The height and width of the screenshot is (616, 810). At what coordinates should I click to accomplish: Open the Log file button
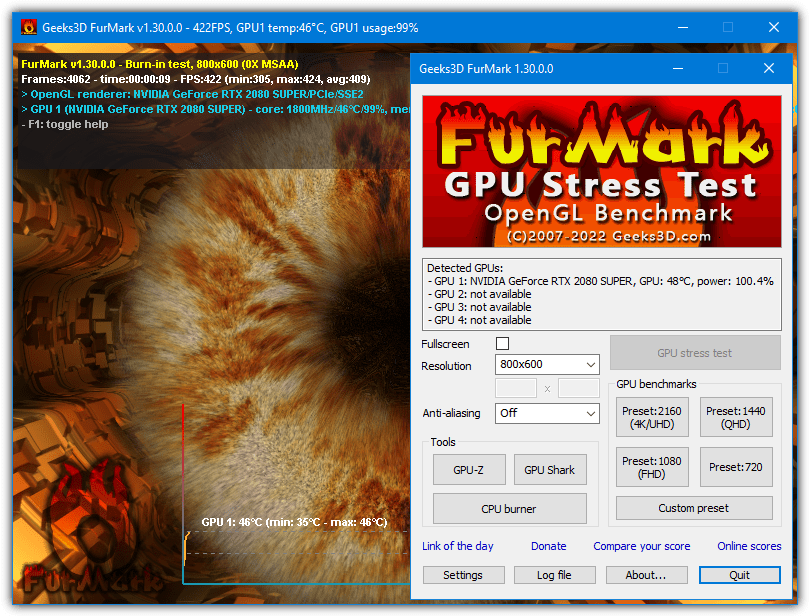[x=554, y=575]
